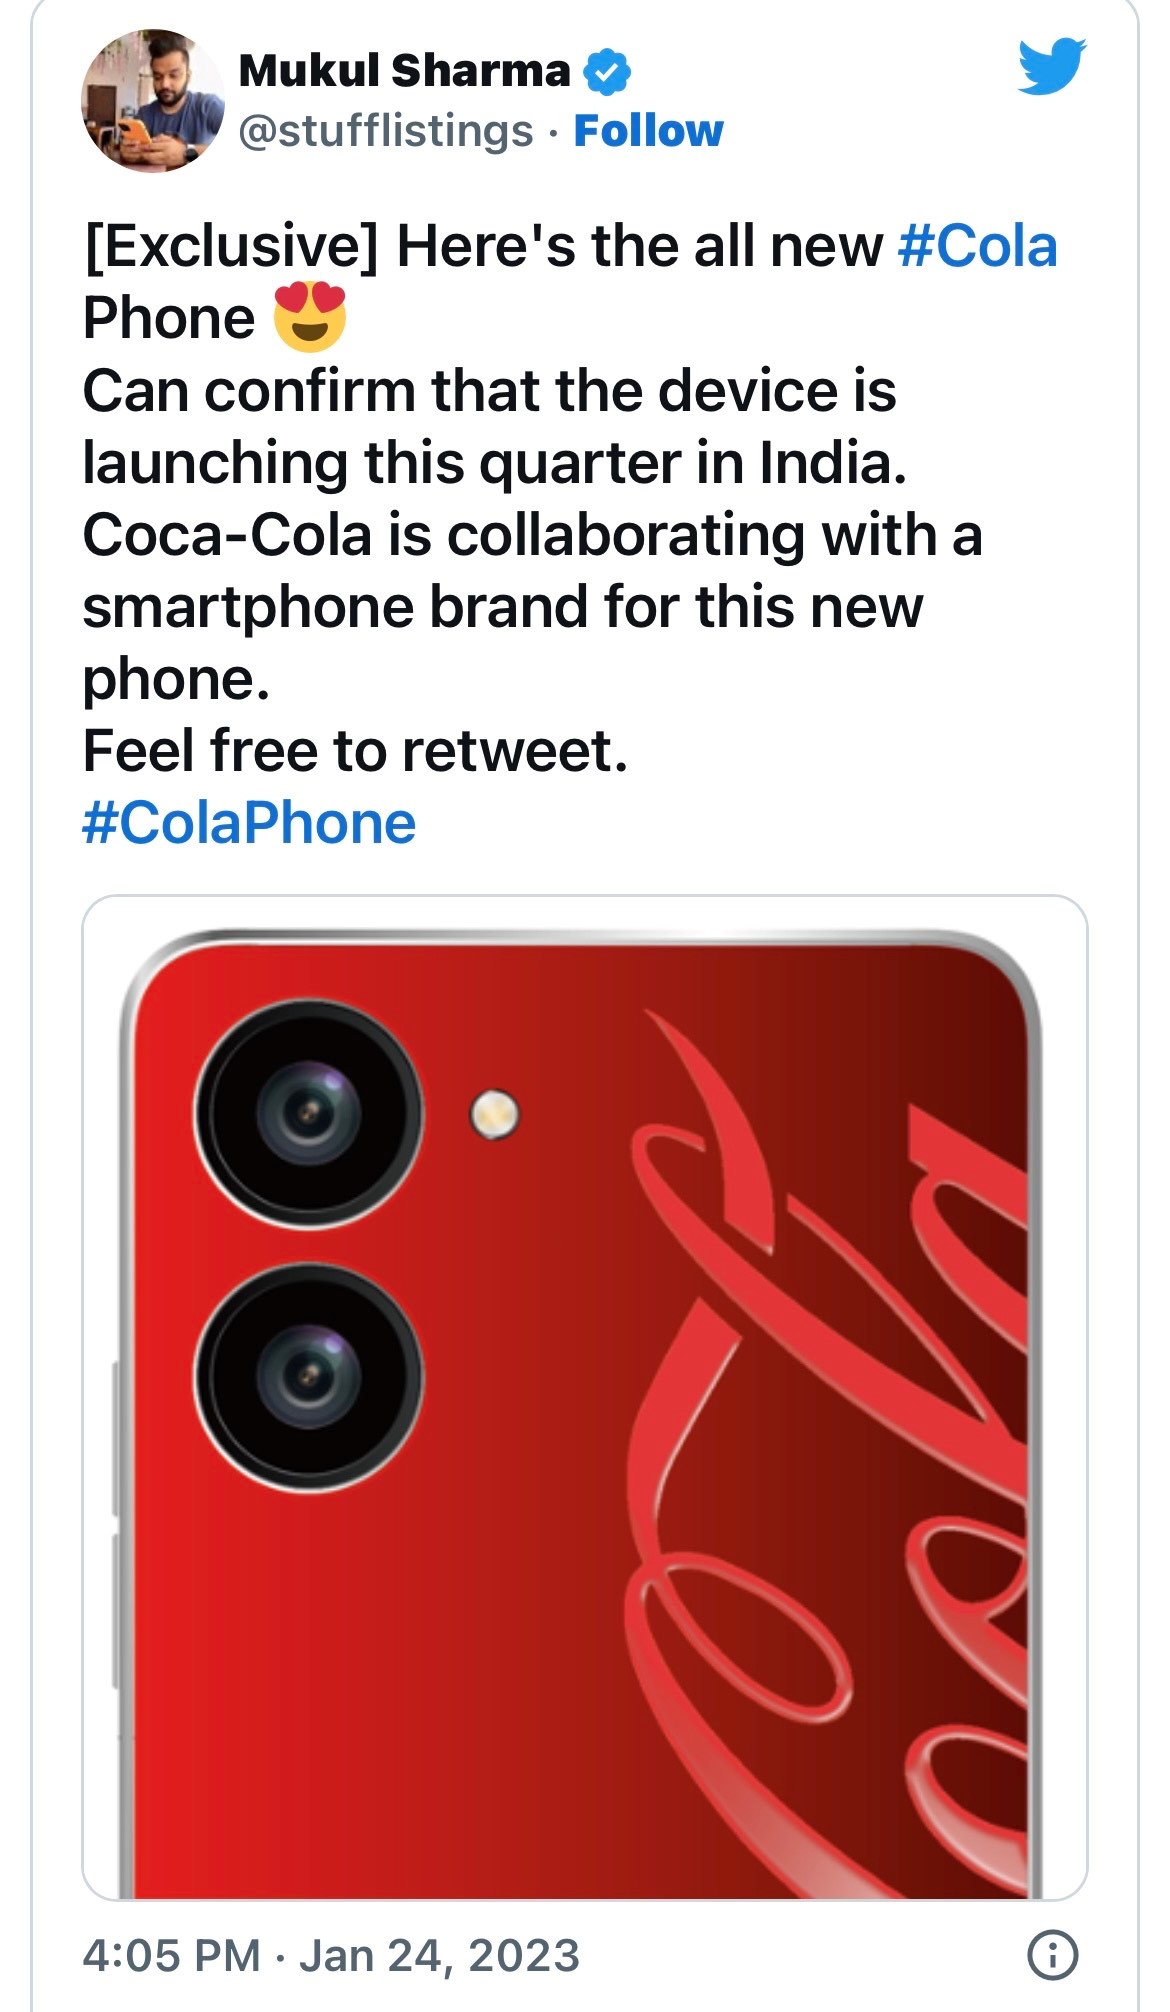1170x2012 pixels.
Task: Open the #ColaPhone hashtag link
Action: click(249, 823)
